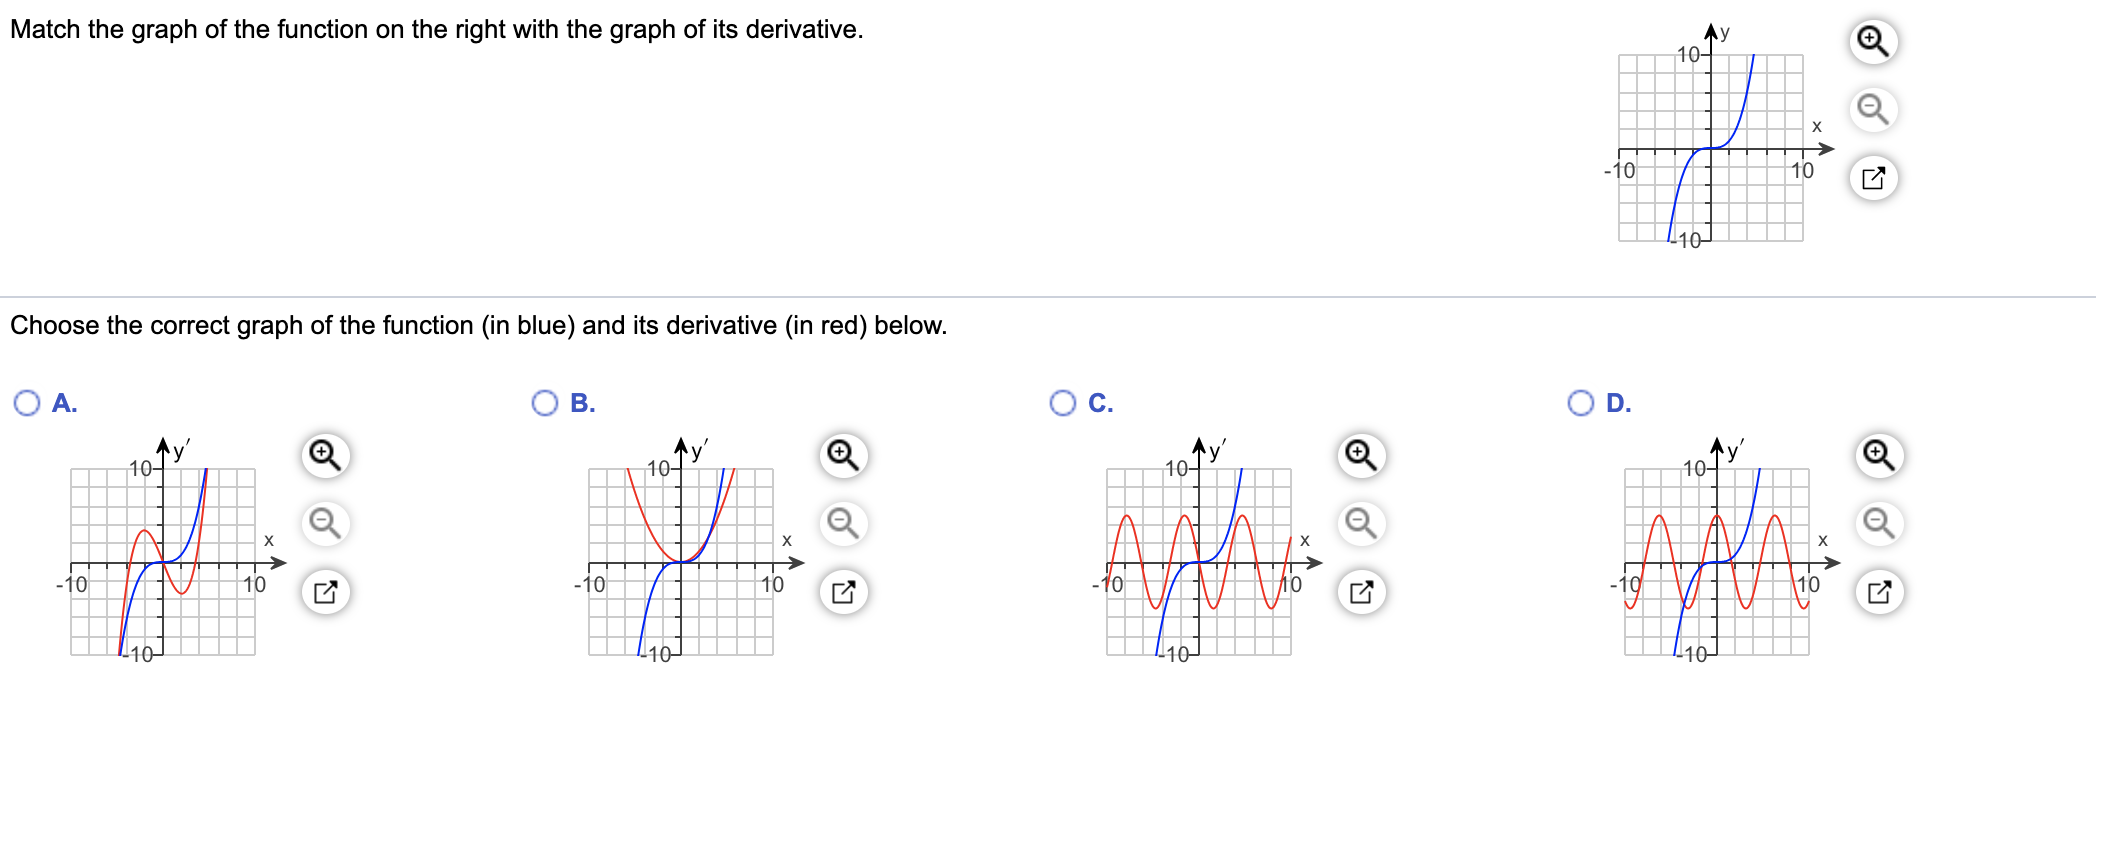Viewport: 2102px width, 848px height.
Task: Open answer choice D's graph in larger view
Action: pos(1878,590)
